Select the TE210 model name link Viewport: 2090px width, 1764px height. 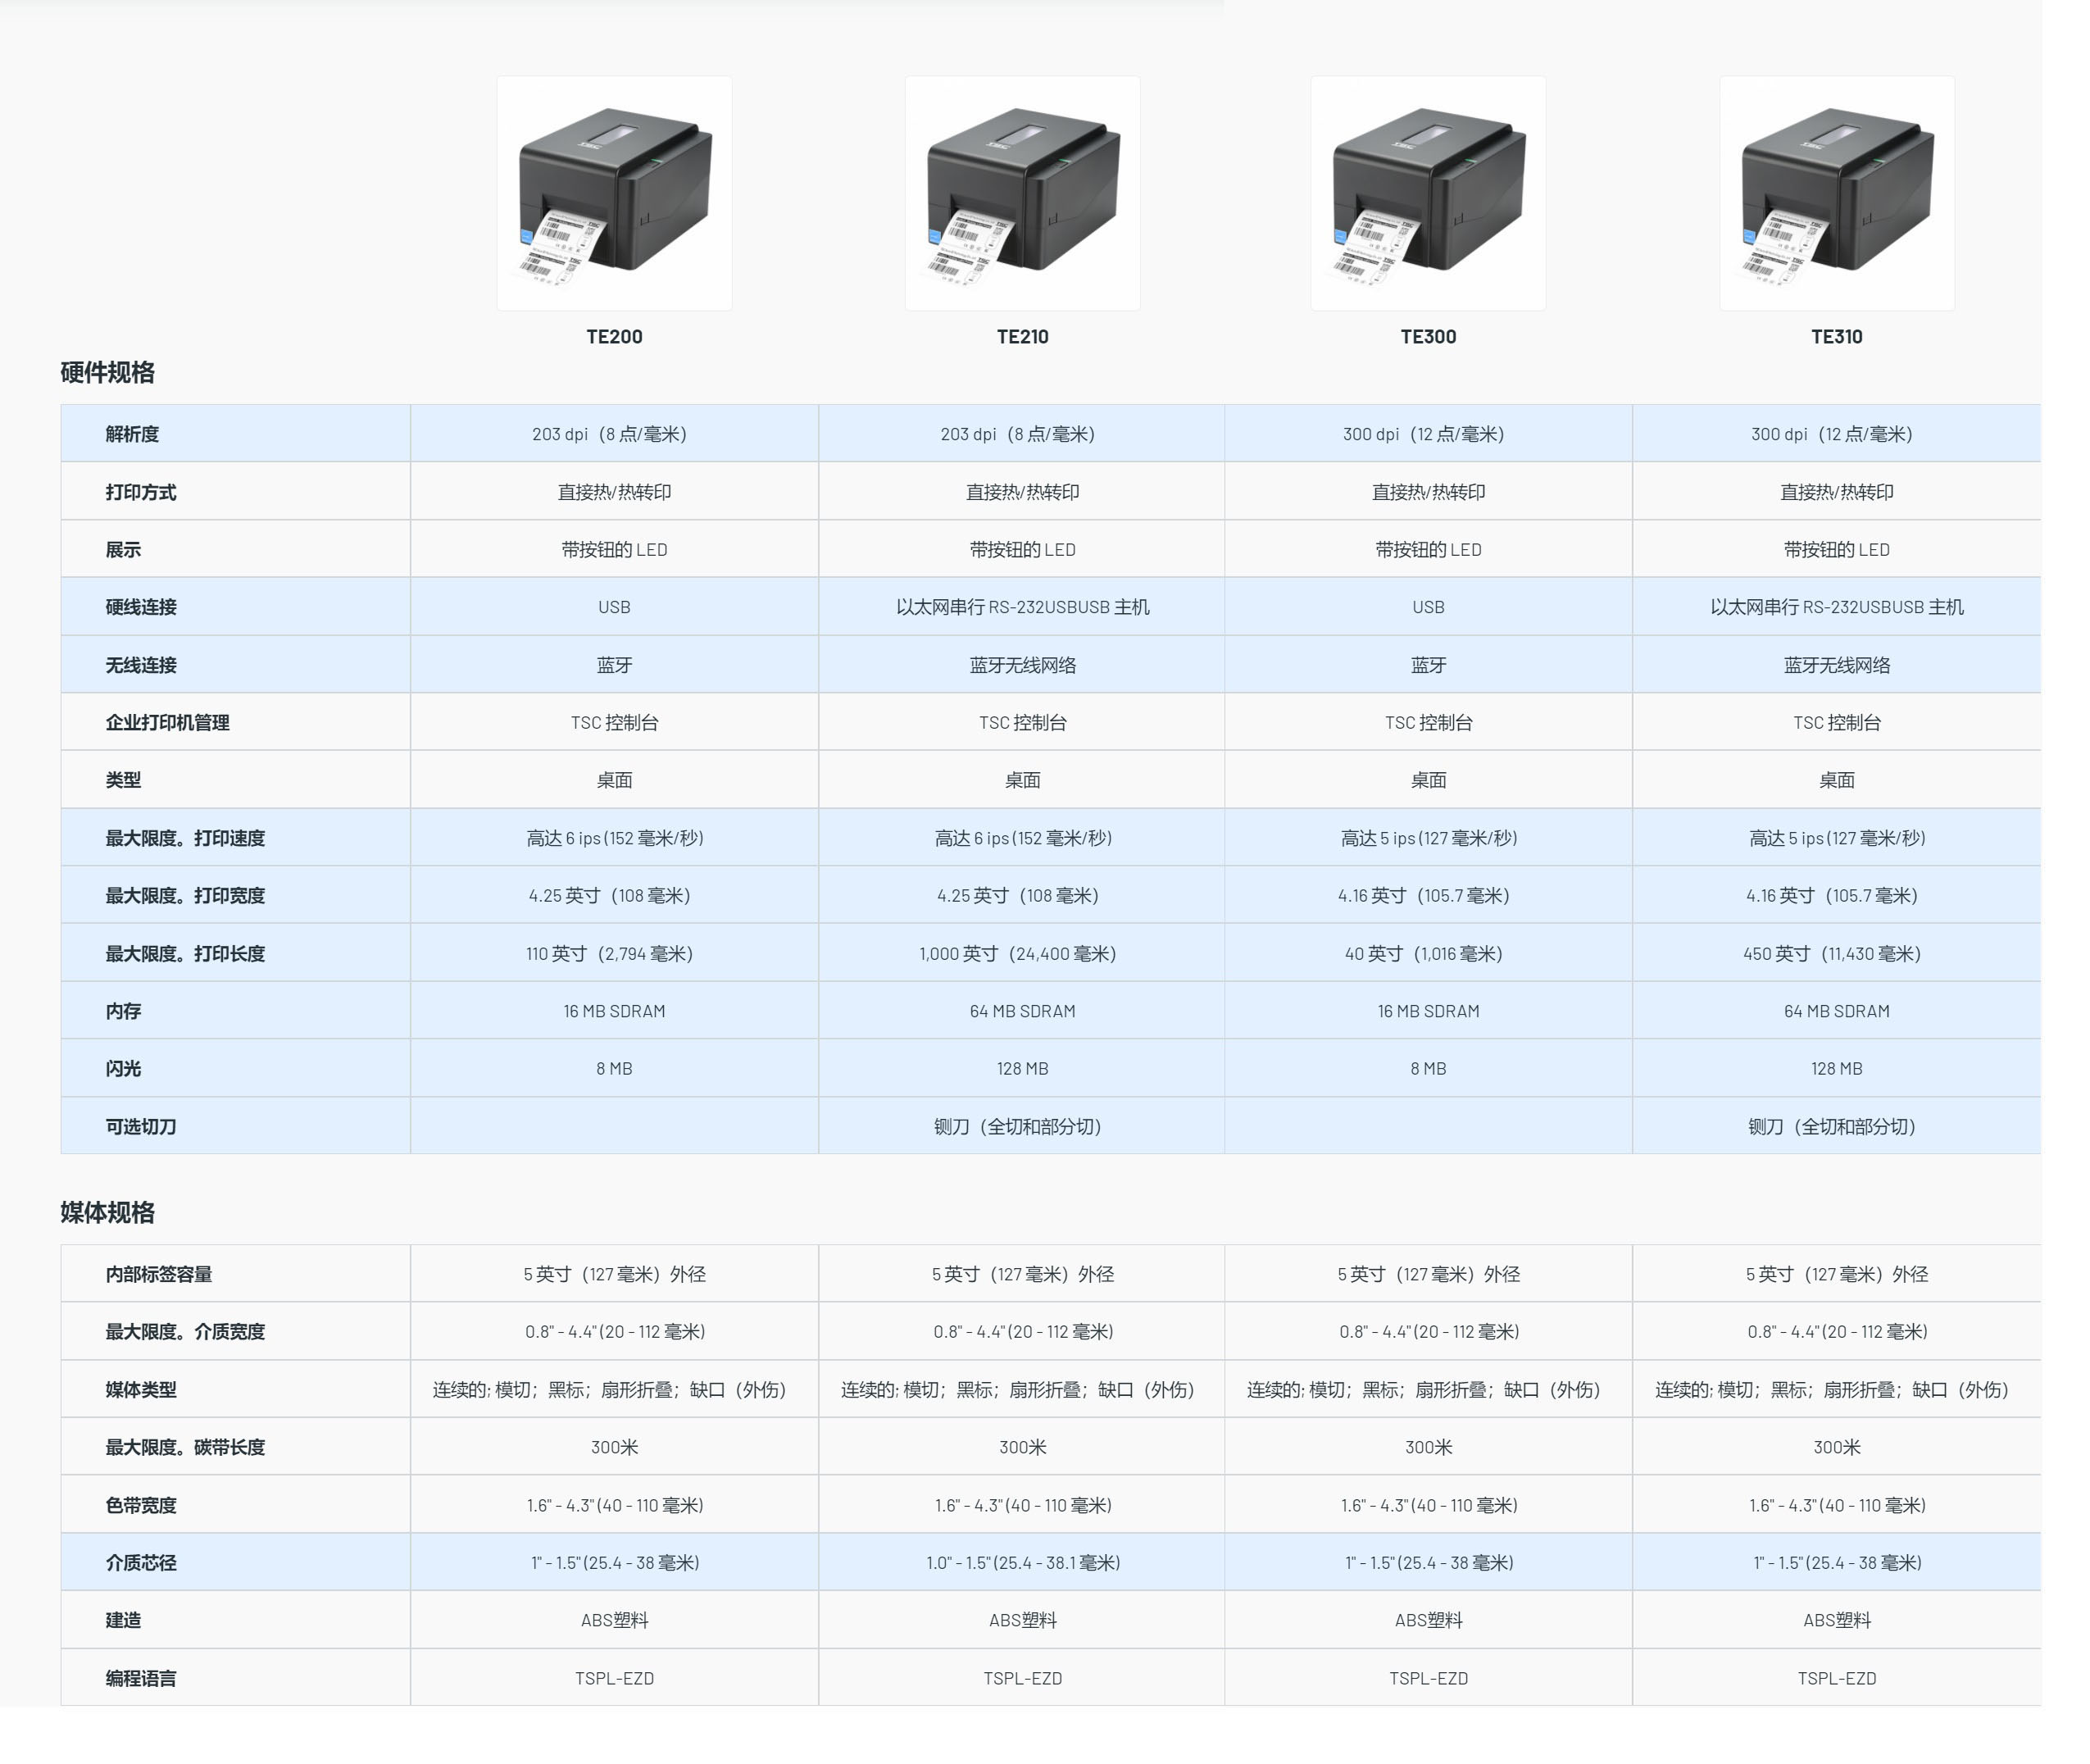coord(1022,337)
